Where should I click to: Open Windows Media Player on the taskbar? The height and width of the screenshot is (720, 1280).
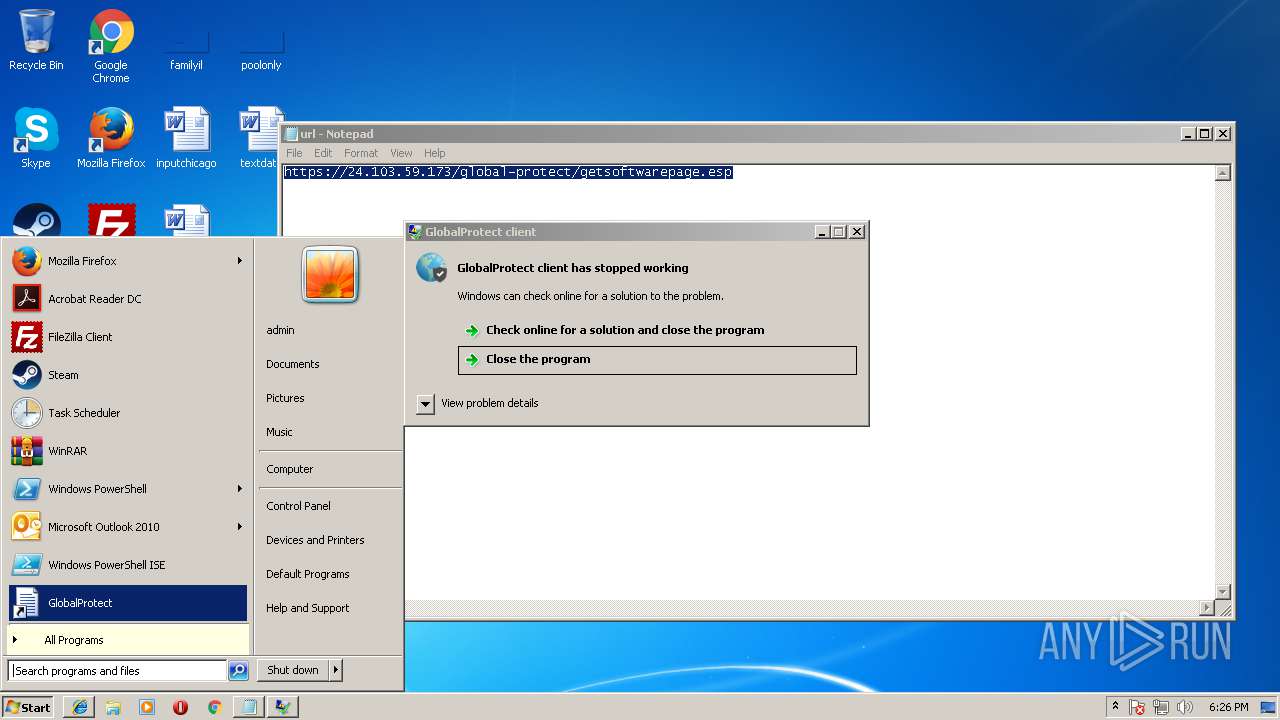[x=147, y=707]
